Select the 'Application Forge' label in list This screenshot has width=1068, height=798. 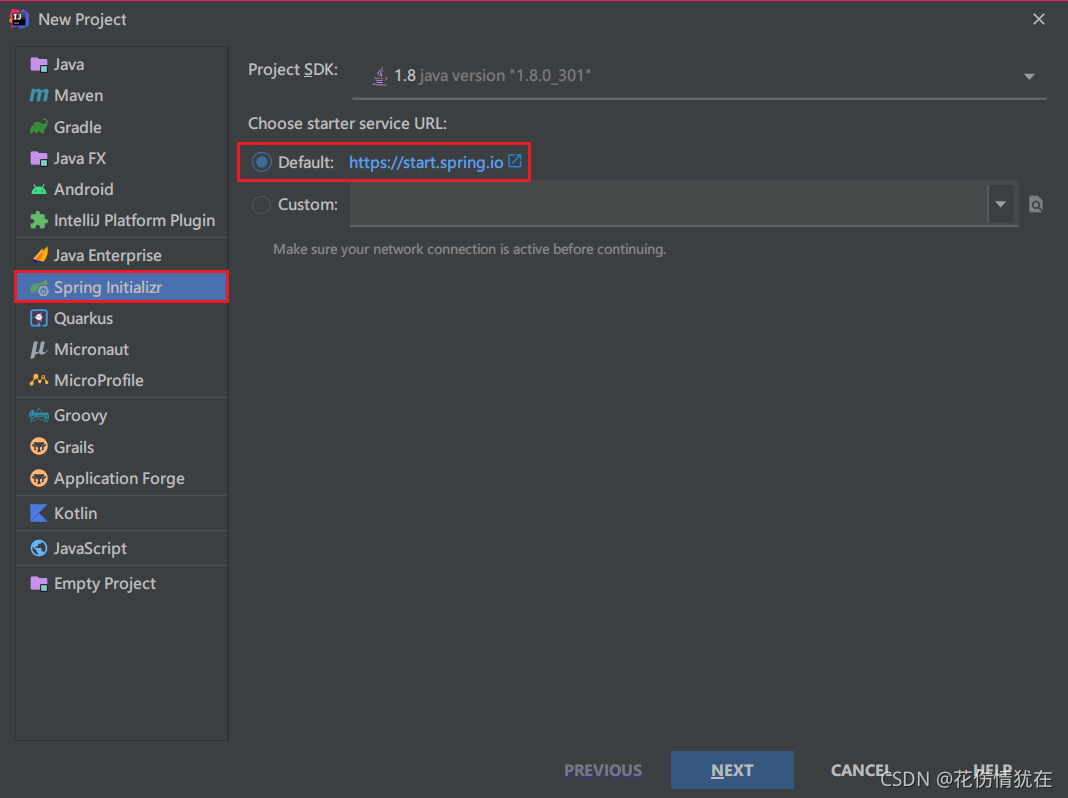[x=119, y=478]
